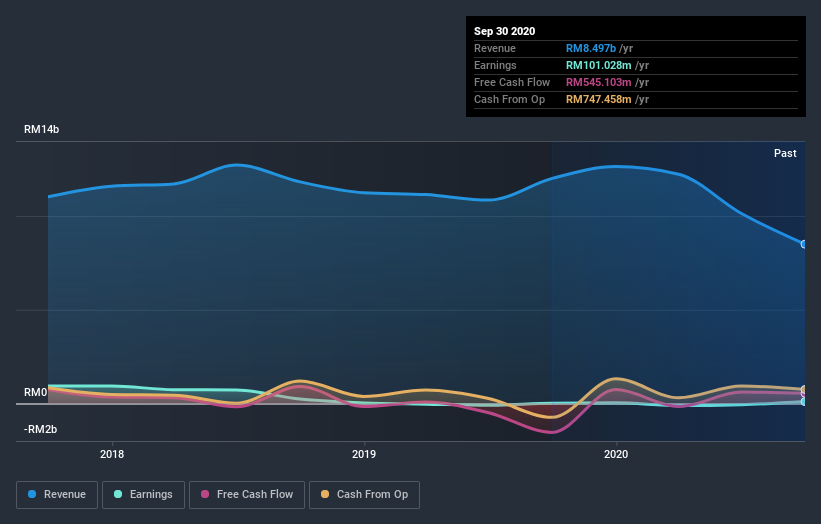The width and height of the screenshot is (821, 524).
Task: Click the RM101.028m earnings value
Action: (x=598, y=65)
